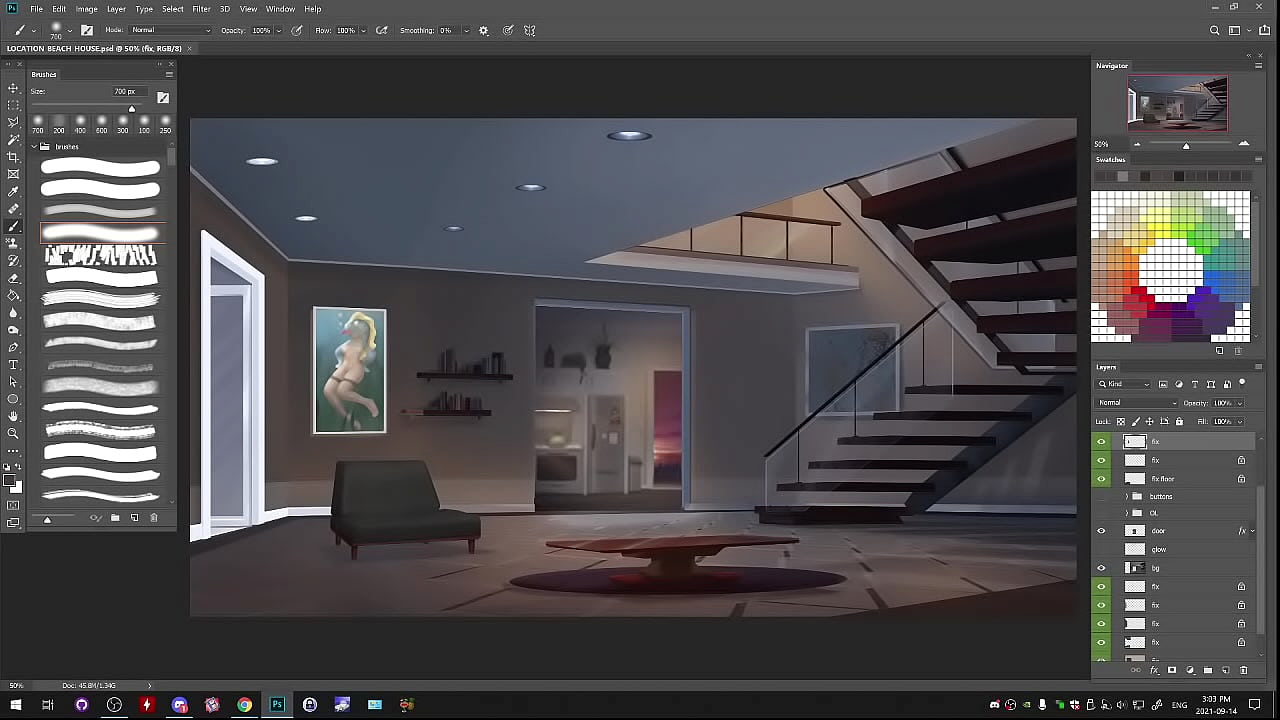Viewport: 1280px width, 720px height.
Task: Select the Eyedropper tool
Action: click(13, 192)
